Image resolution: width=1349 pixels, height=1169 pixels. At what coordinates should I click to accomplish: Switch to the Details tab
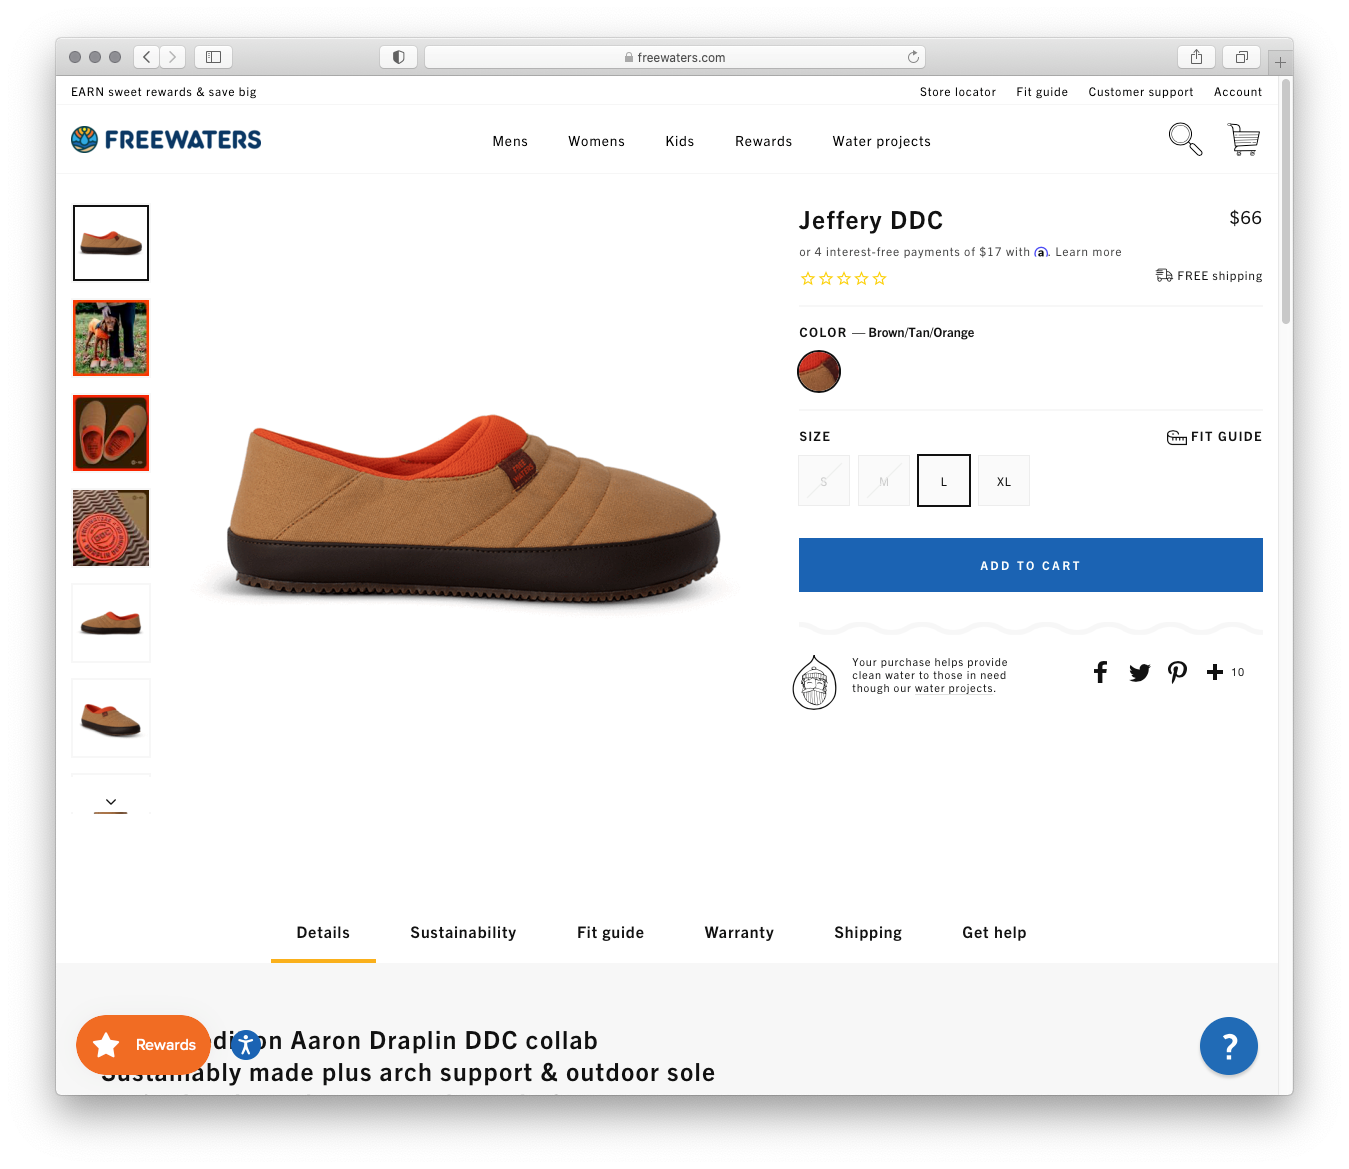coord(323,933)
